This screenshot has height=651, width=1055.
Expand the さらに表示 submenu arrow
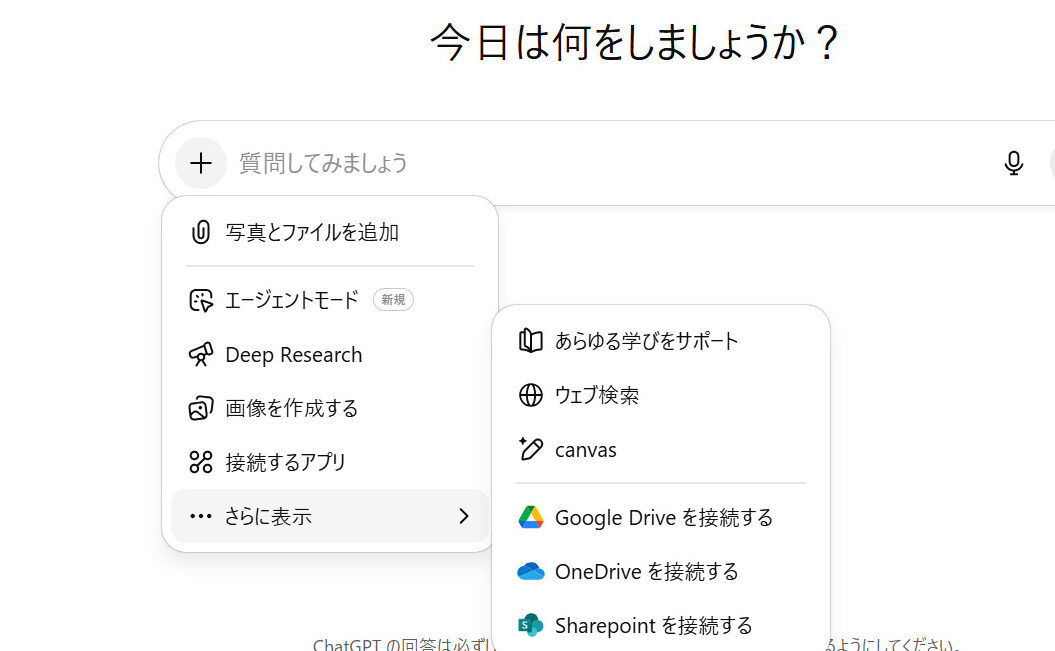coord(463,516)
